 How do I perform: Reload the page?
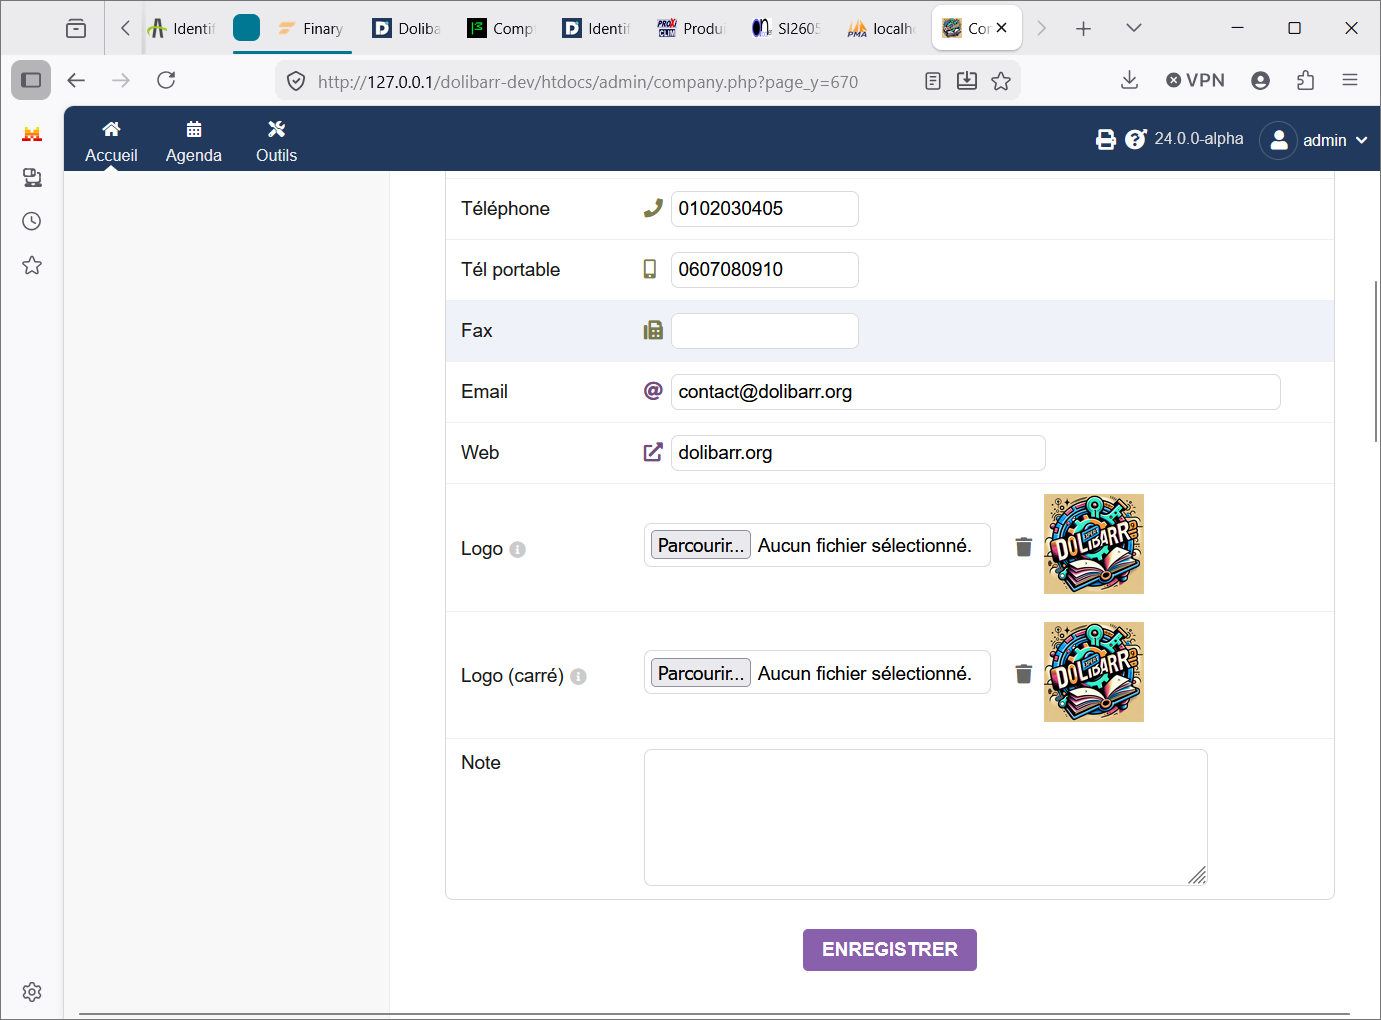pyautogui.click(x=166, y=80)
